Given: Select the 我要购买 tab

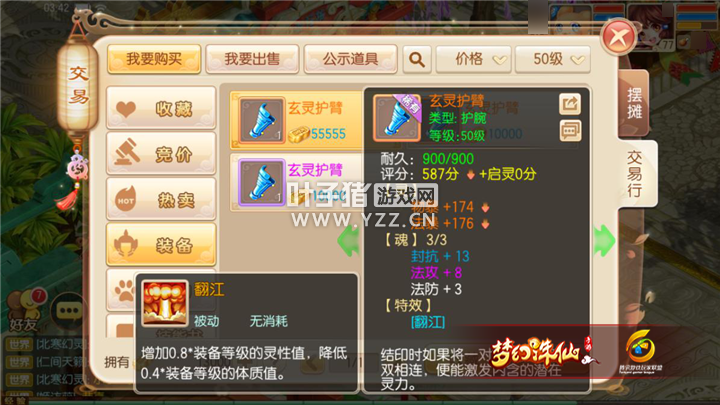Looking at the screenshot, I should pos(154,59).
